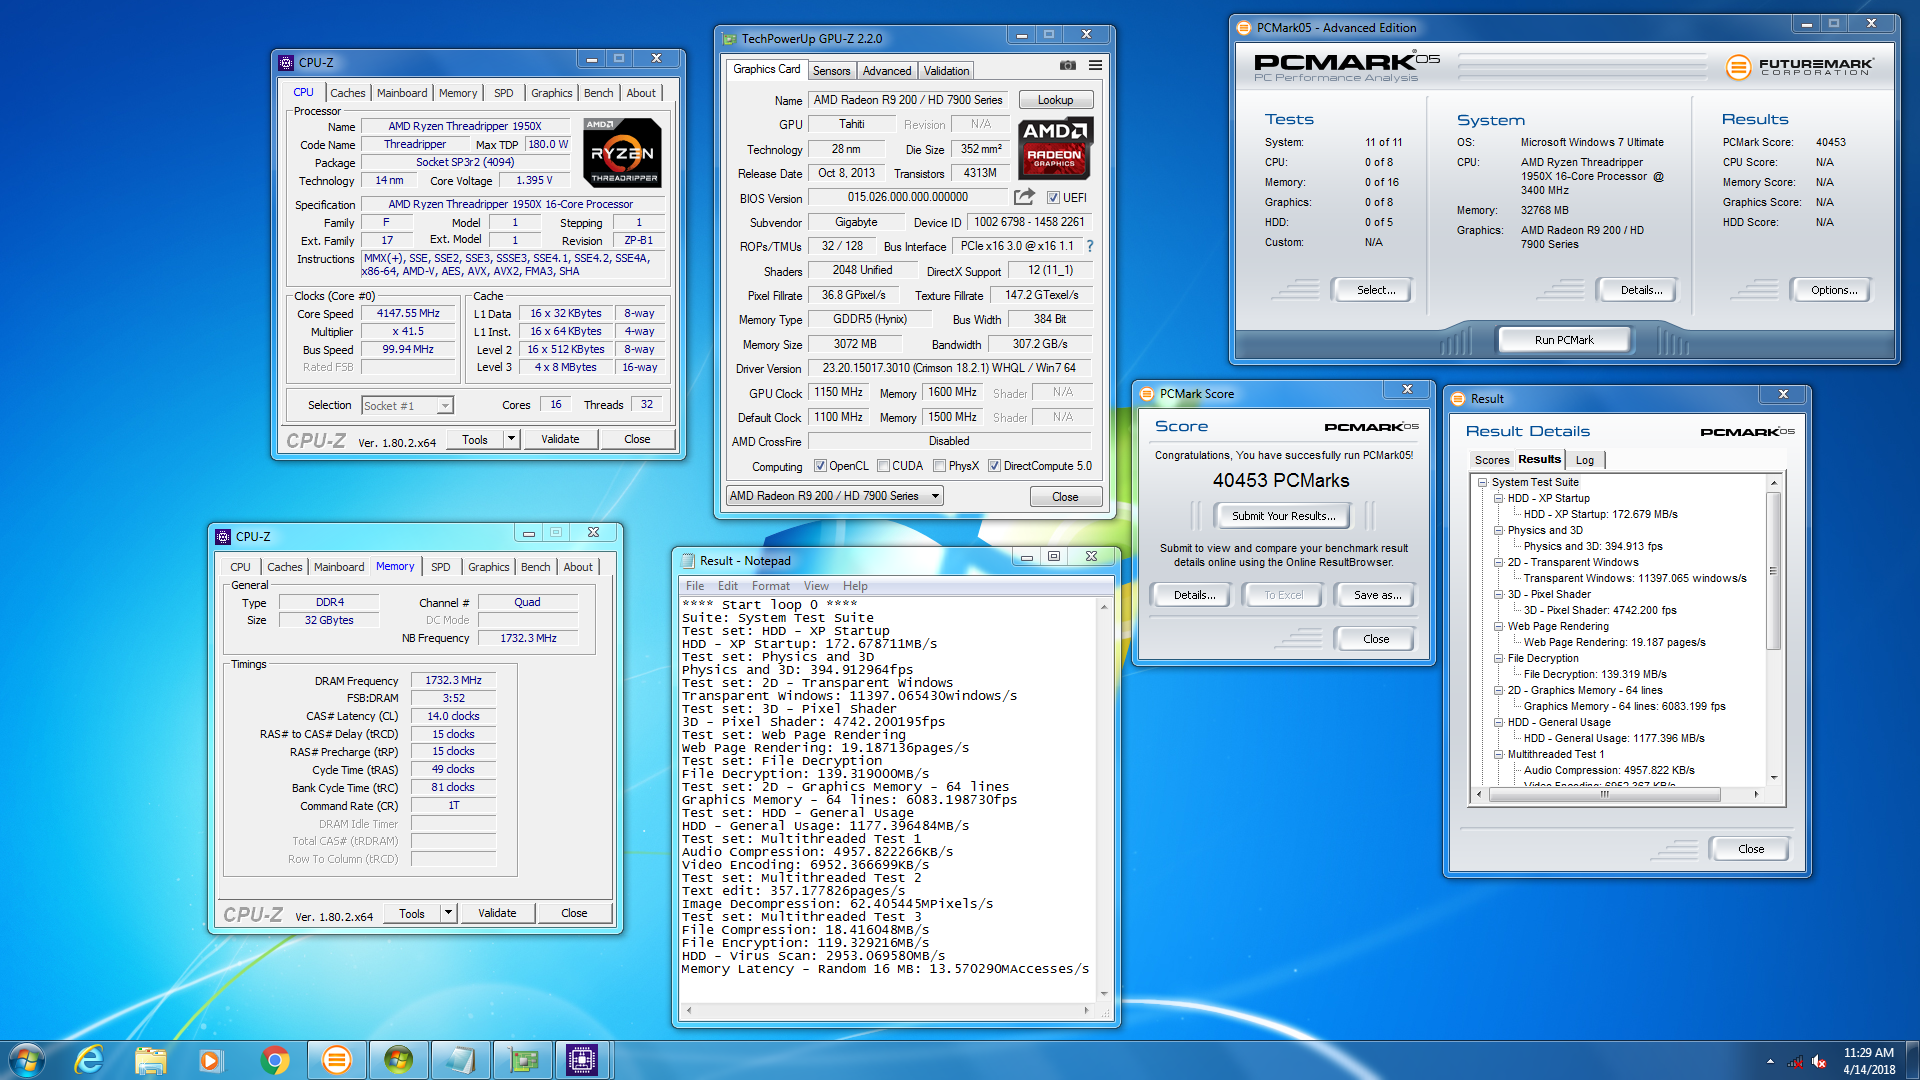Screen dimensions: 1920x1080
Task: Open the Format menu in Notepad
Action: pos(770,586)
